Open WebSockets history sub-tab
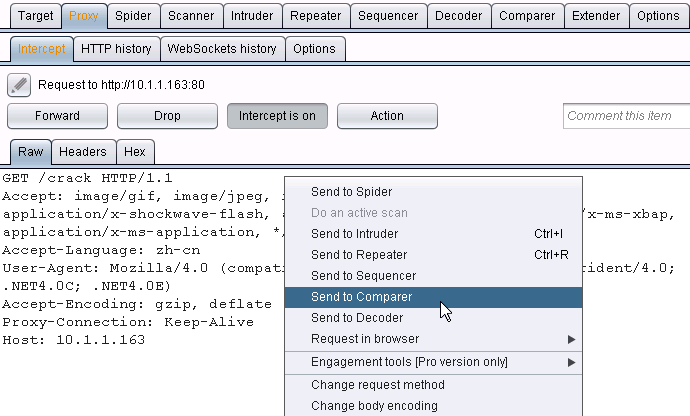 point(222,49)
